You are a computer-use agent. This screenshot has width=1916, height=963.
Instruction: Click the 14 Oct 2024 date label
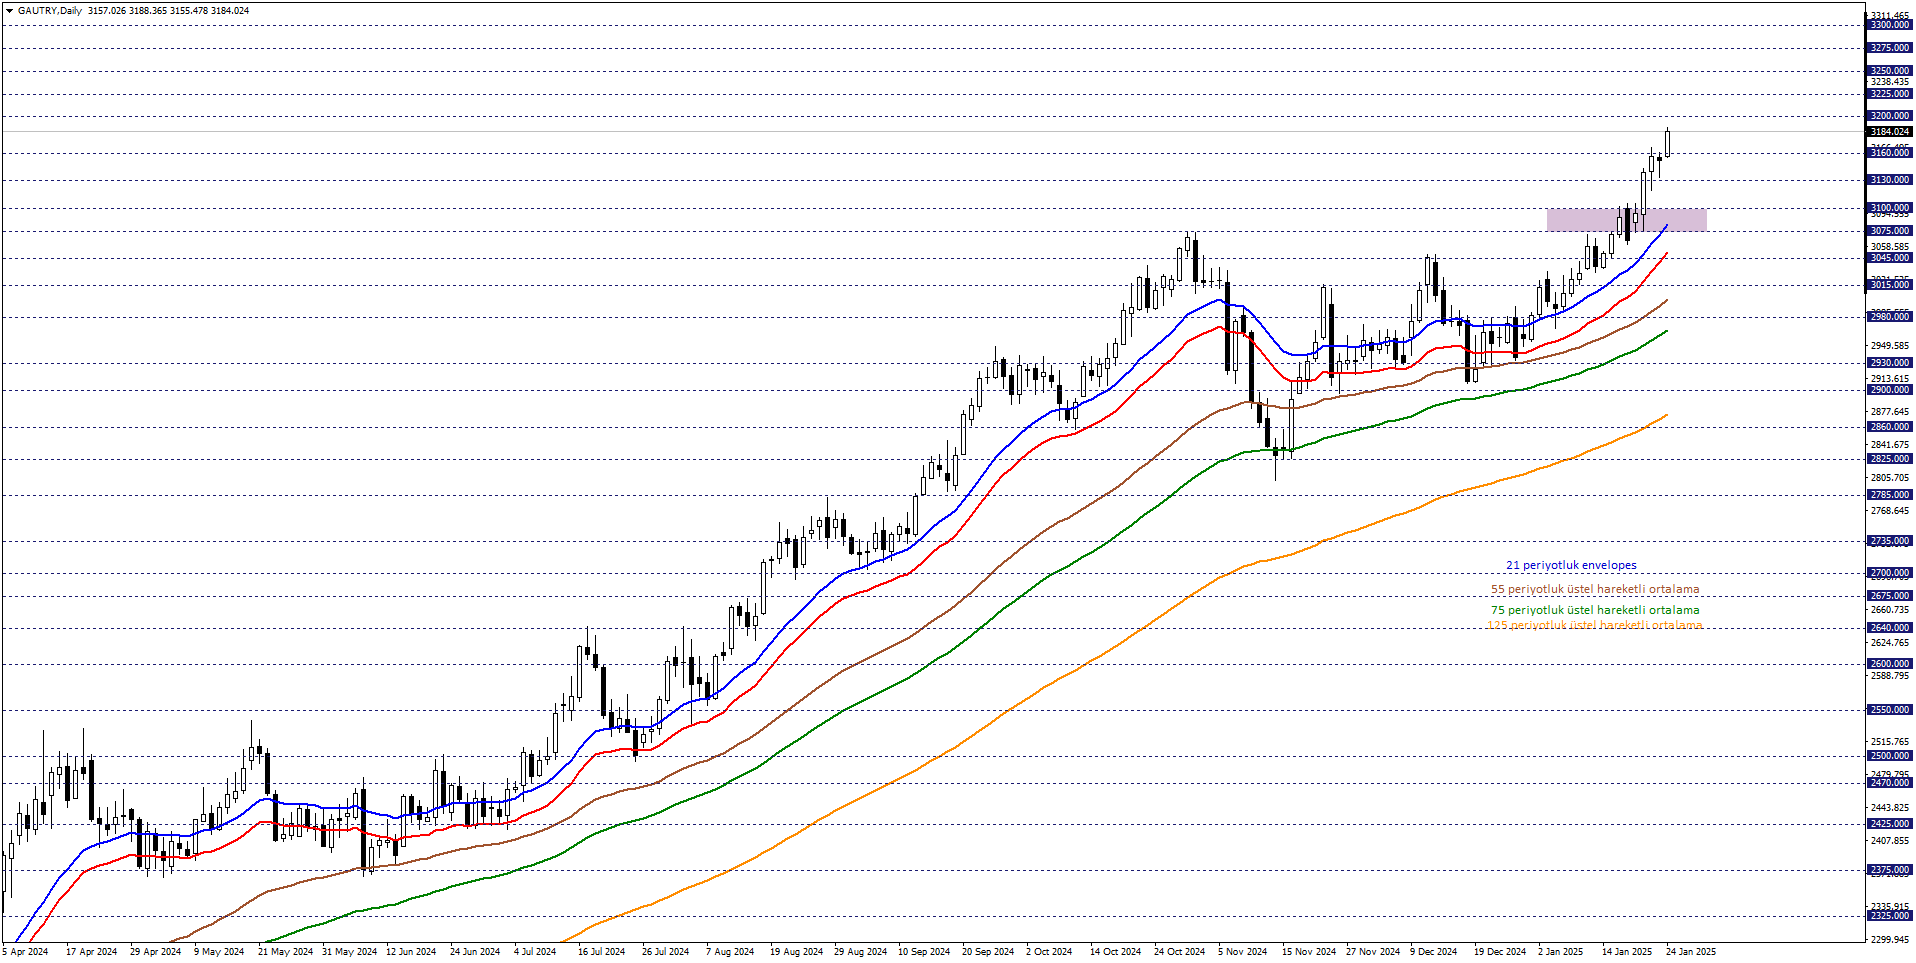[x=1115, y=952]
